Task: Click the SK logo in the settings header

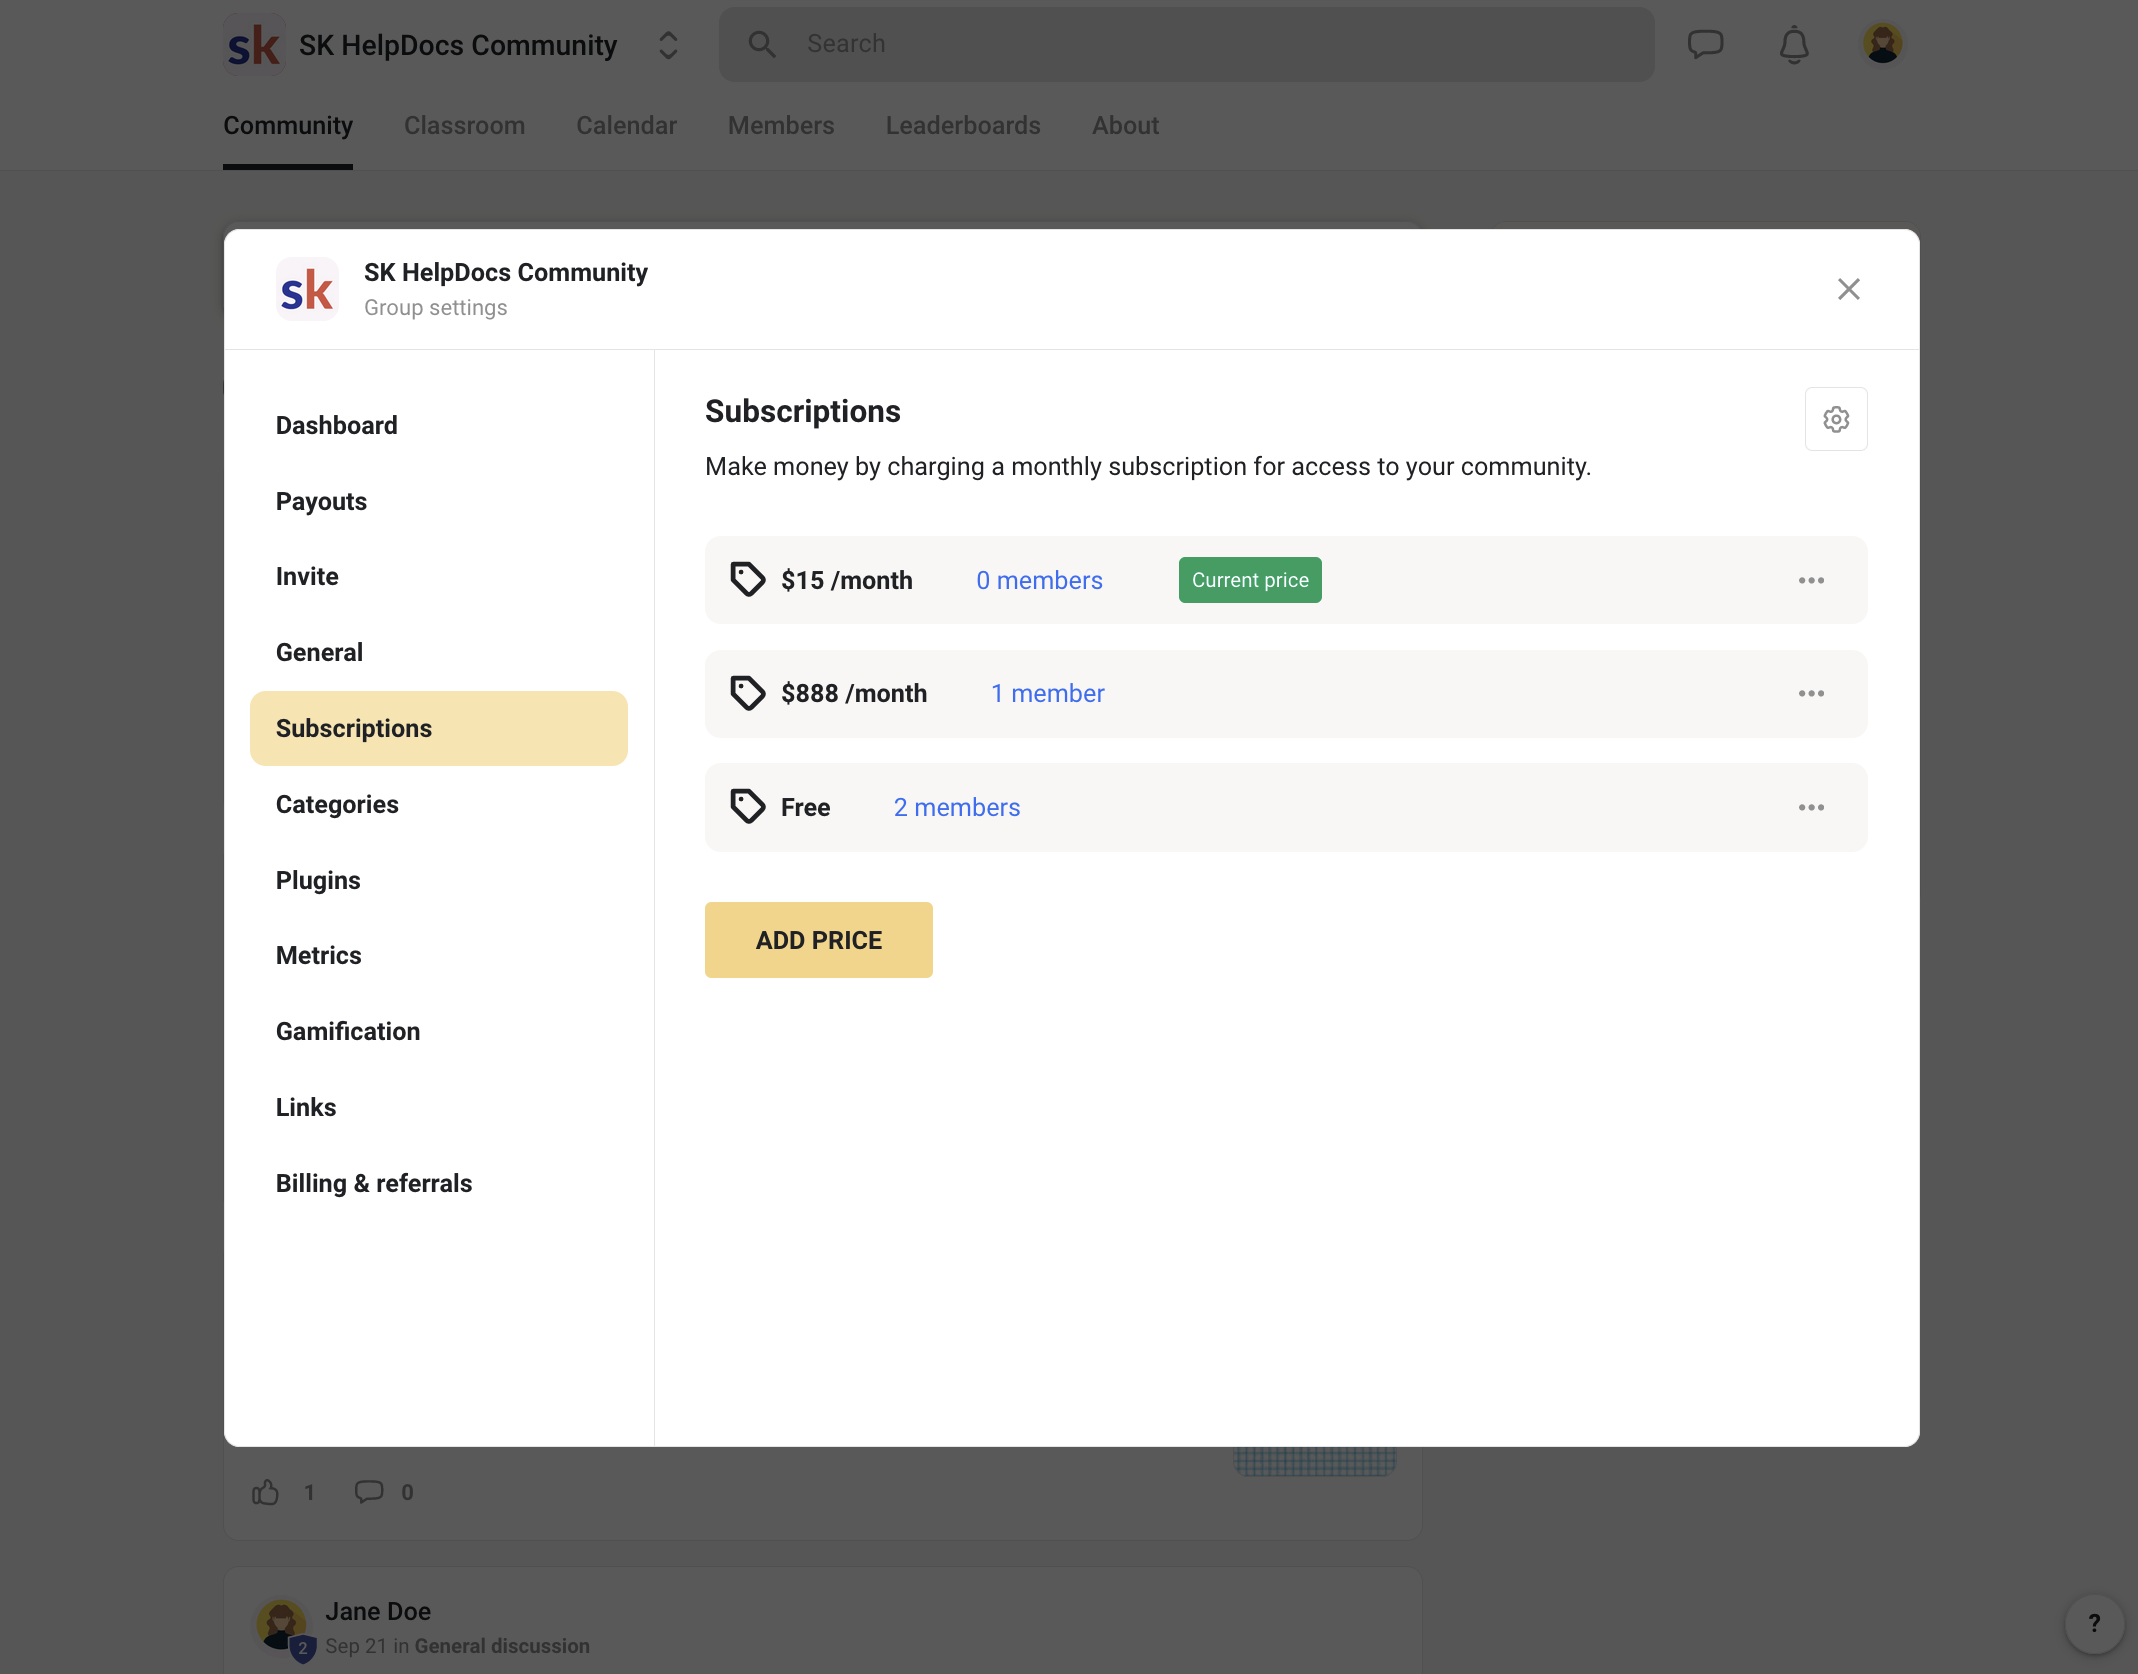Action: coord(307,290)
